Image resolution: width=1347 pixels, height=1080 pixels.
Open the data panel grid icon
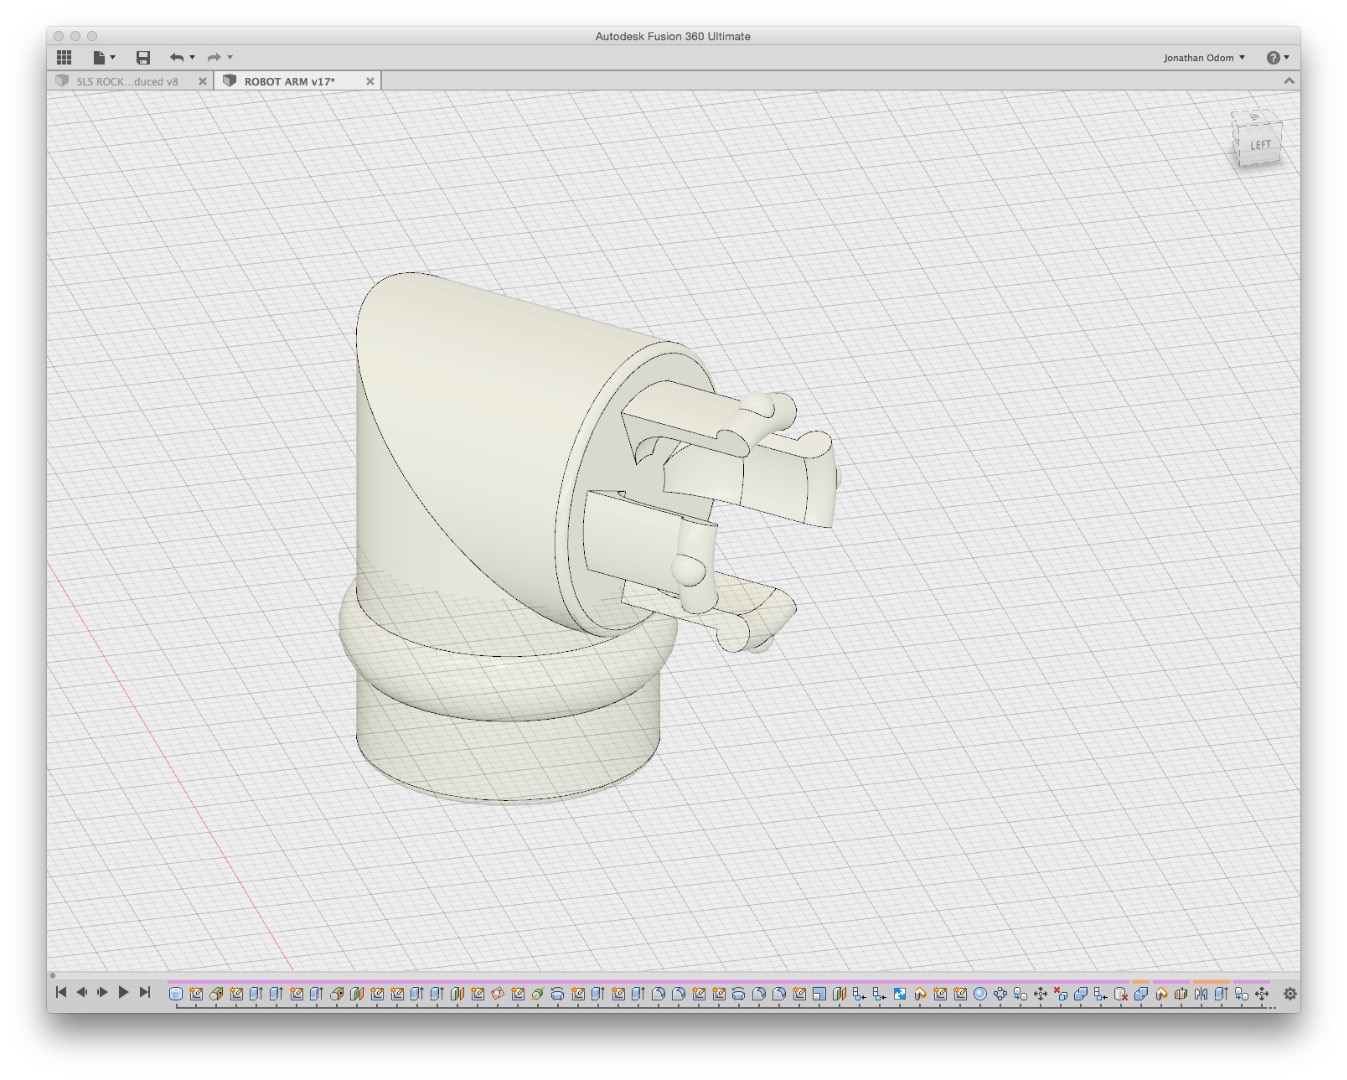(x=64, y=57)
